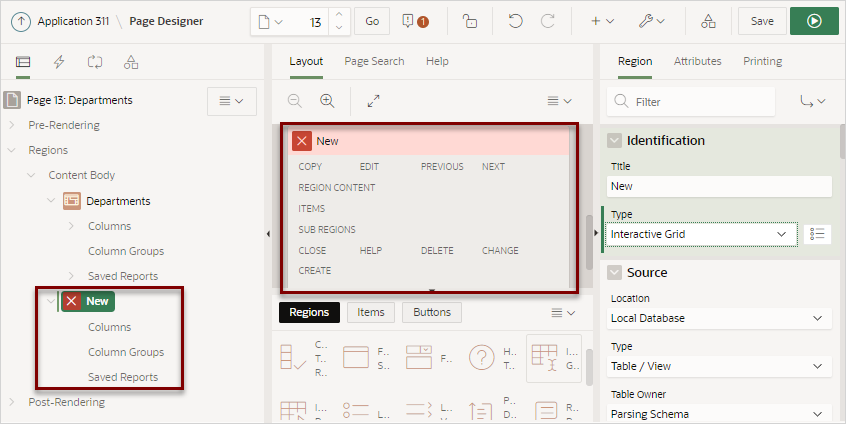Switch to the Layout tab
This screenshot has width=846, height=424.
point(306,61)
